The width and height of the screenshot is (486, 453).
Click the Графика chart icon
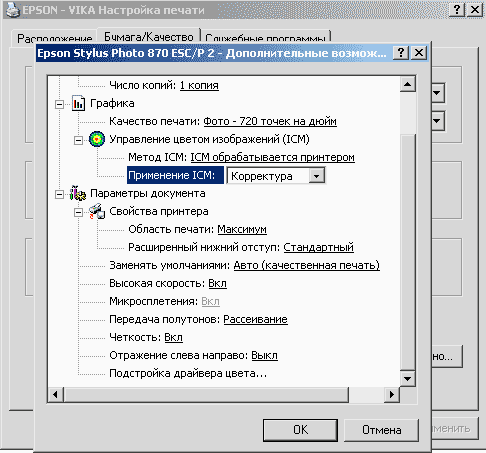click(x=79, y=103)
